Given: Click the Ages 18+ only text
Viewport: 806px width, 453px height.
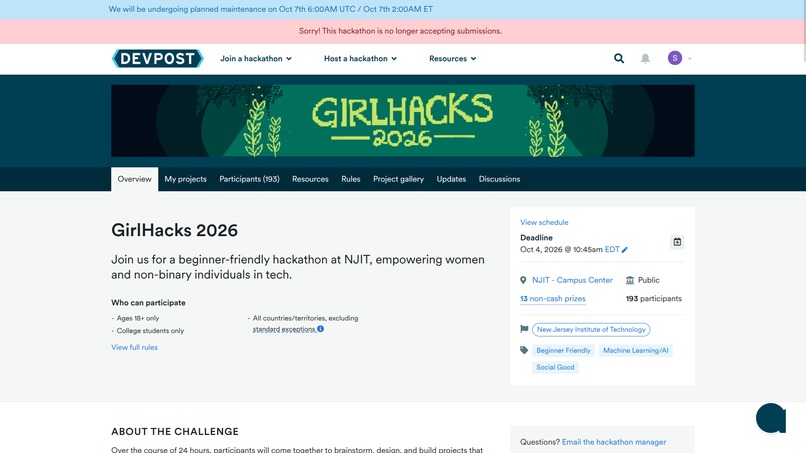Looking at the screenshot, I should click(x=138, y=318).
